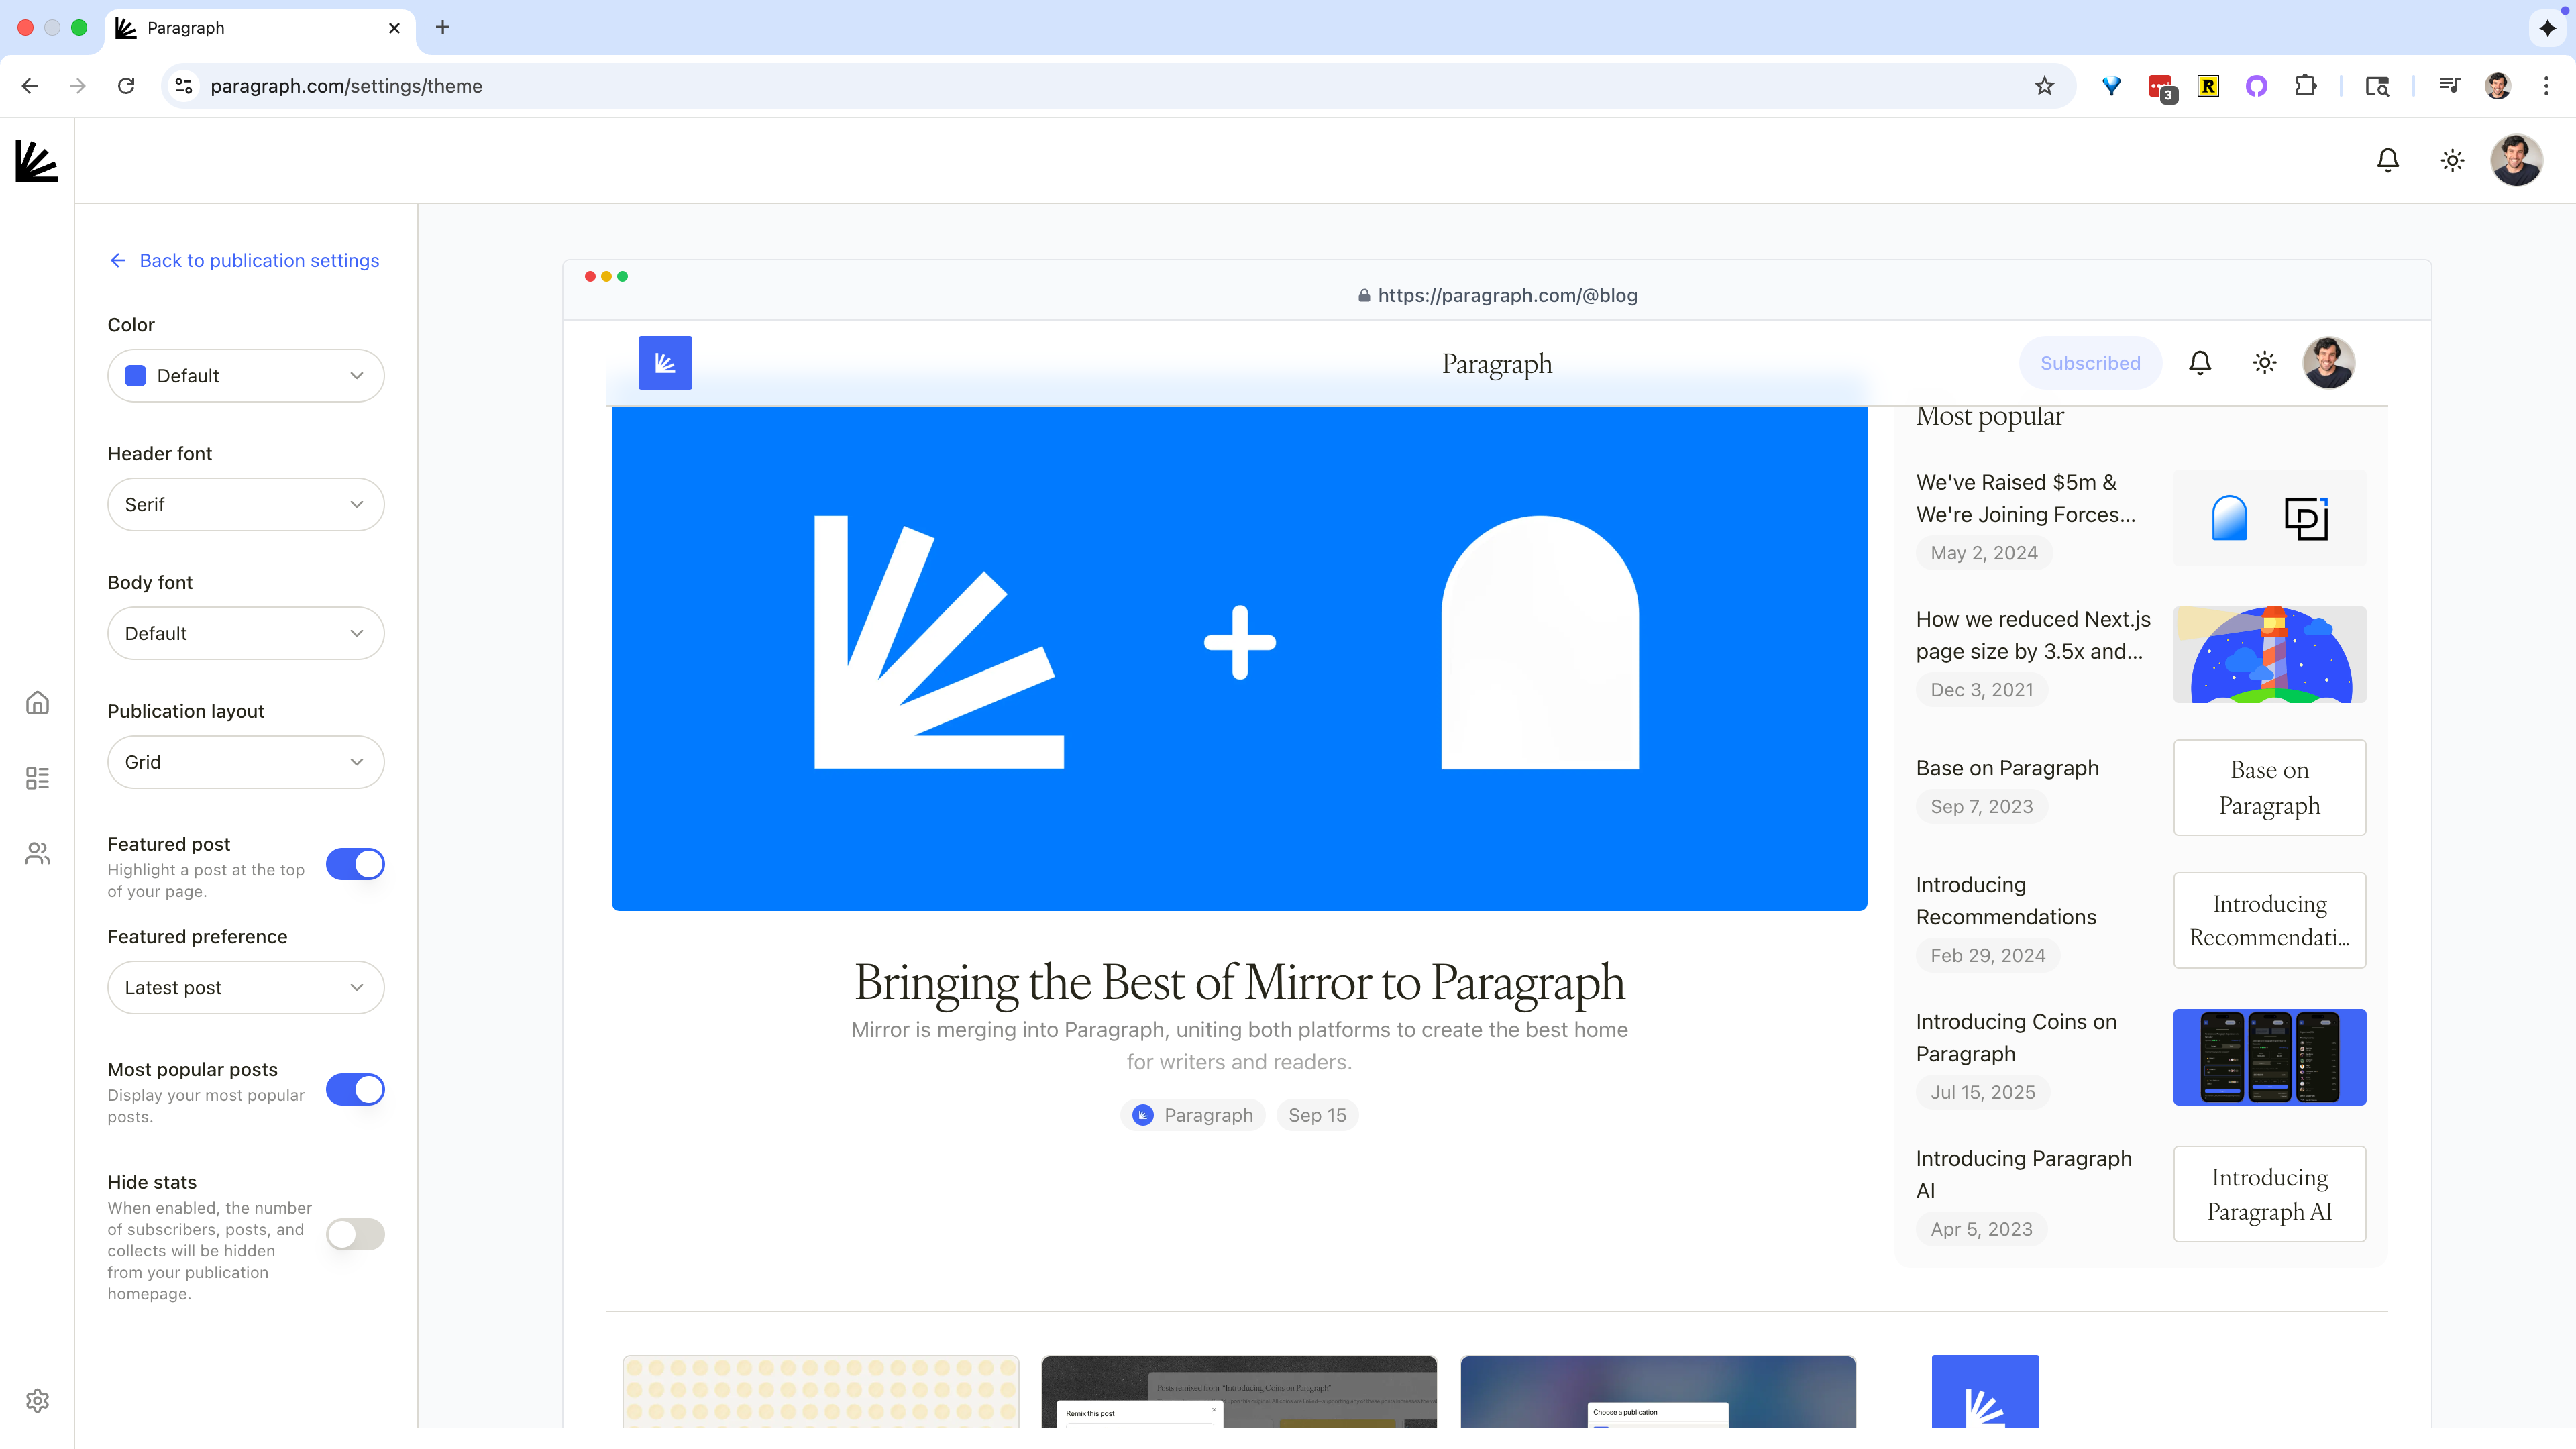Viewport: 2576px width, 1449px height.
Task: Disable the Most popular posts toggle
Action: click(x=355, y=1089)
